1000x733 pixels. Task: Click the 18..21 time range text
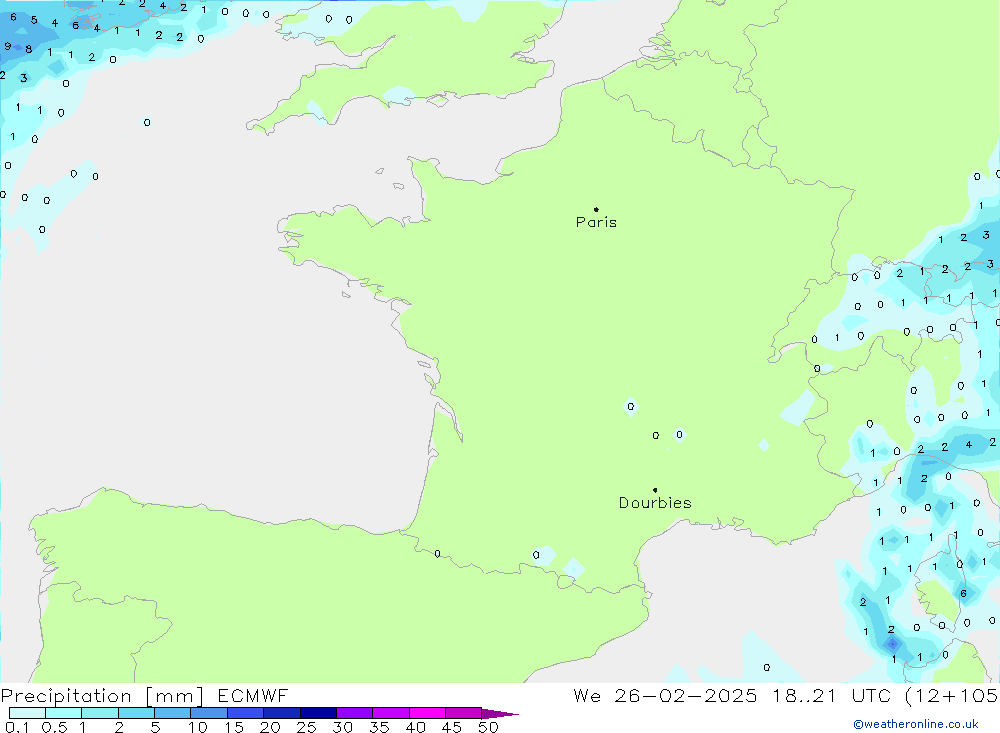[804, 695]
